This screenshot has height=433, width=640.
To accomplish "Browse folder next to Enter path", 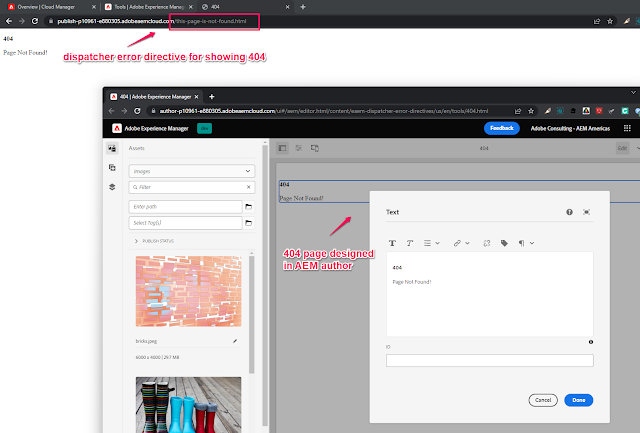I will [x=249, y=207].
